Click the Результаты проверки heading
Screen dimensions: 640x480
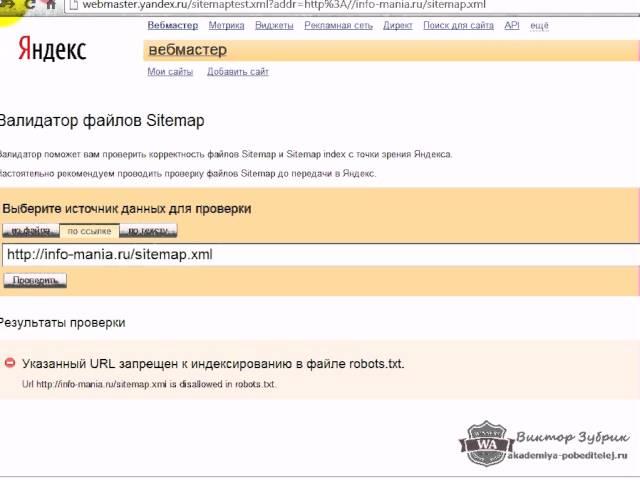click(62, 323)
